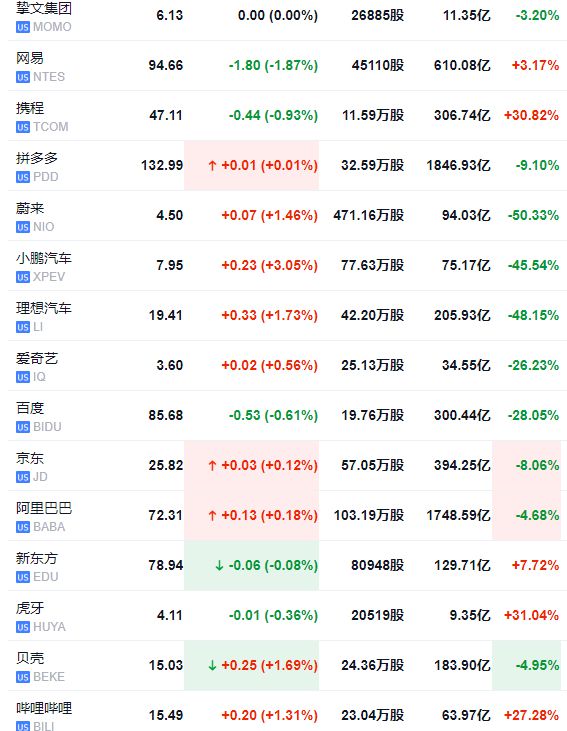
Task: Open 爱奇艺 stock quote
Action: tap(37, 358)
